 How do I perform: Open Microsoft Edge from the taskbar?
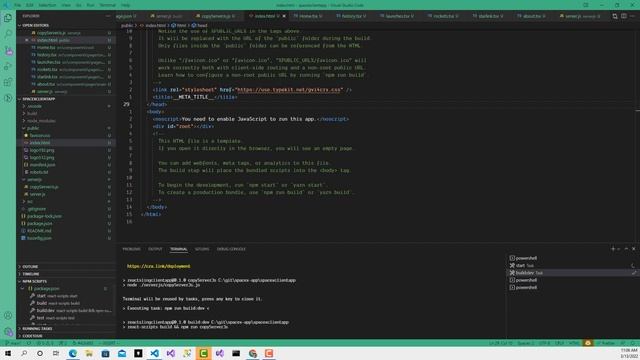click(73, 353)
